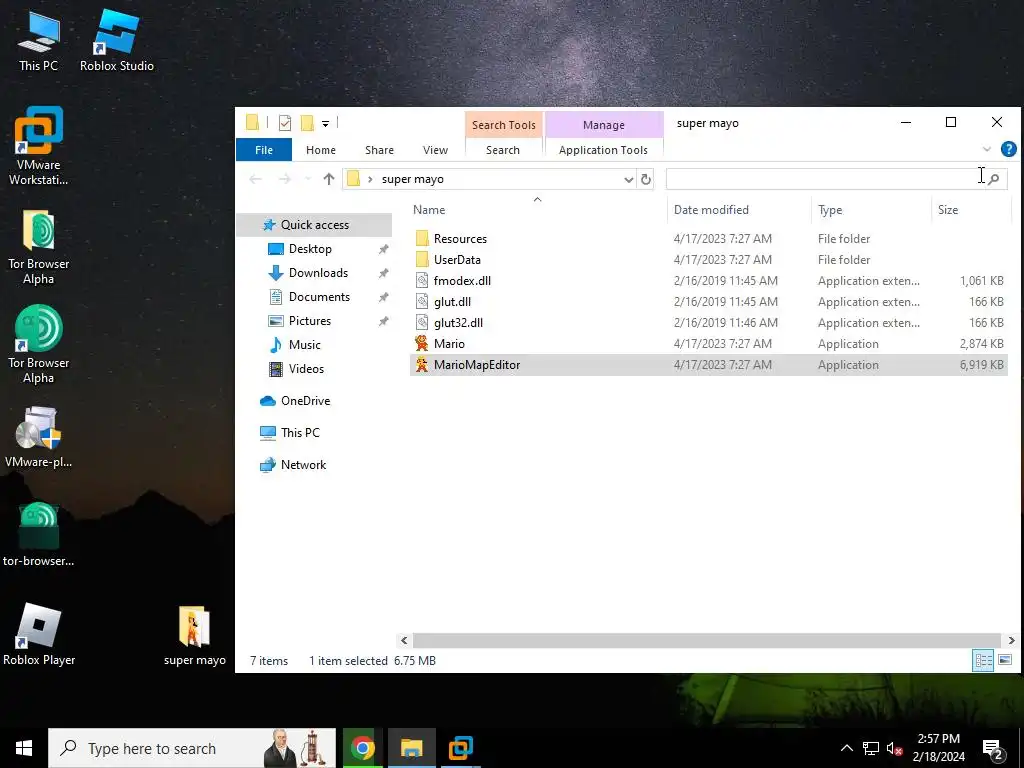Go up one folder level
The height and width of the screenshot is (768, 1024).
pos(328,179)
